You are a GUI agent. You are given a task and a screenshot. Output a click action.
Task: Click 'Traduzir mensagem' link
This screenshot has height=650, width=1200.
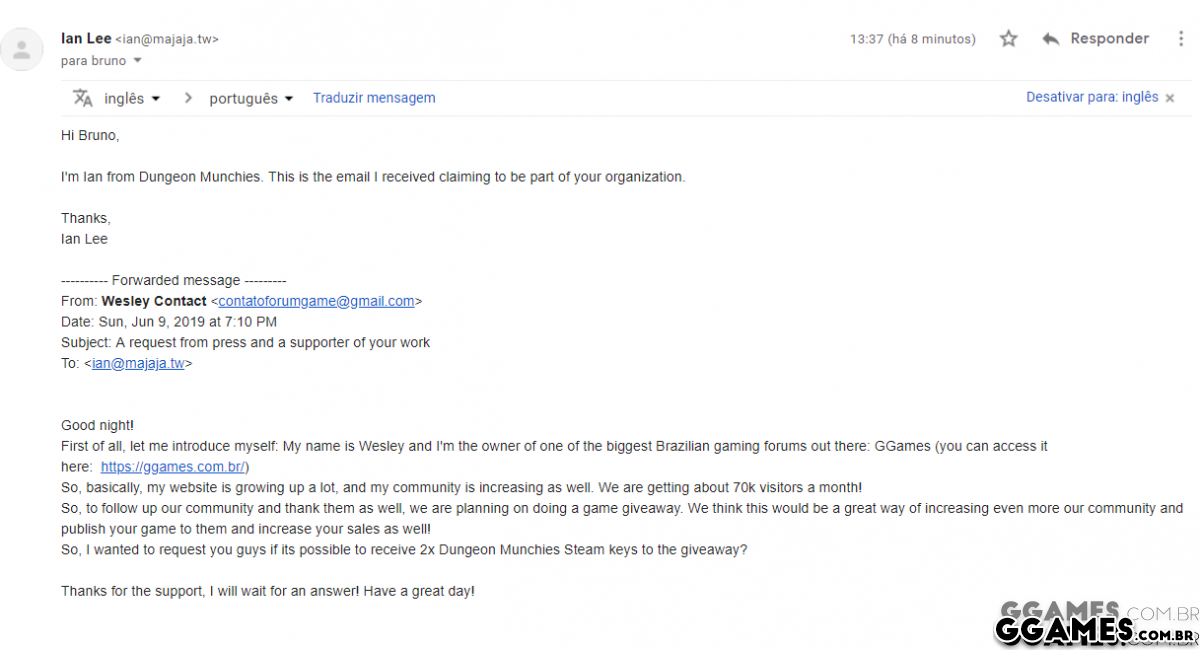(374, 98)
